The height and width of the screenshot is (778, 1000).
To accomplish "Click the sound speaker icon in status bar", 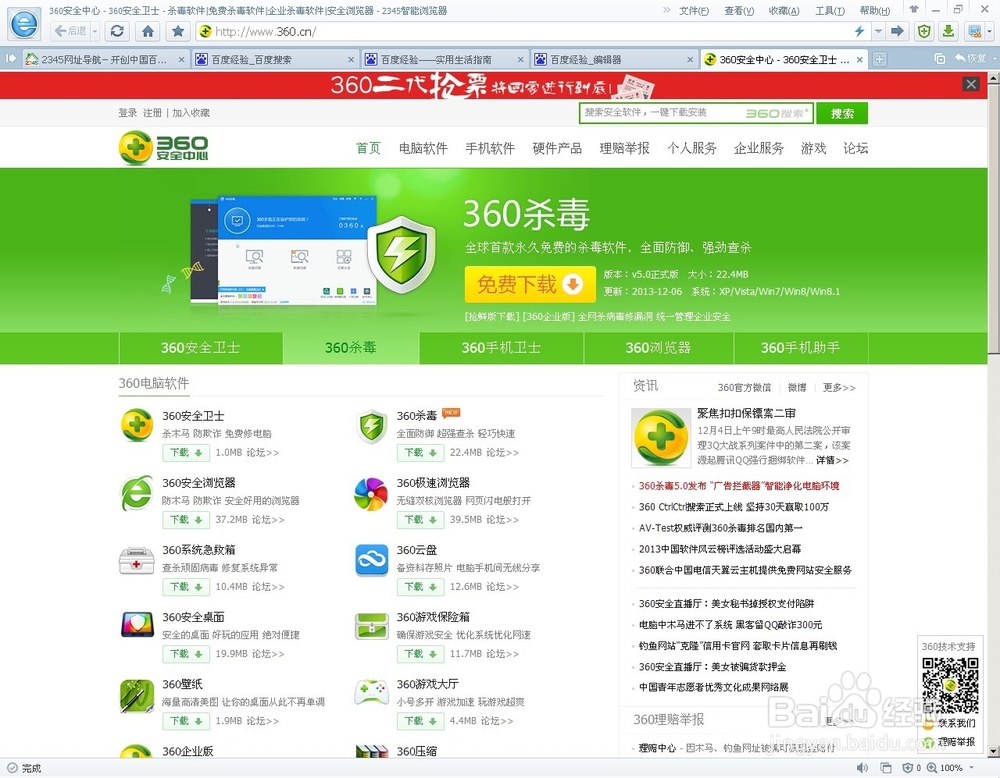I will (862, 768).
